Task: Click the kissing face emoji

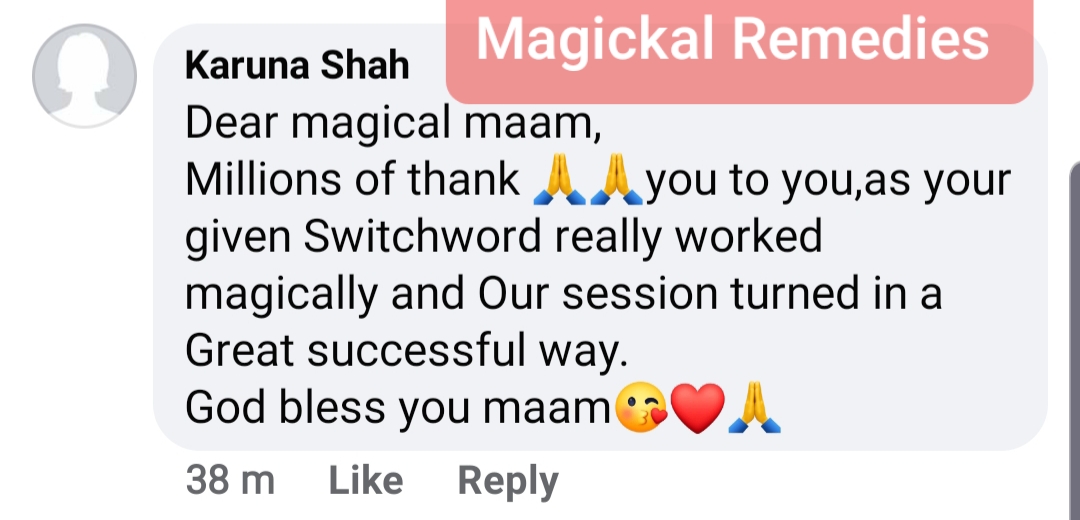Action: point(641,408)
